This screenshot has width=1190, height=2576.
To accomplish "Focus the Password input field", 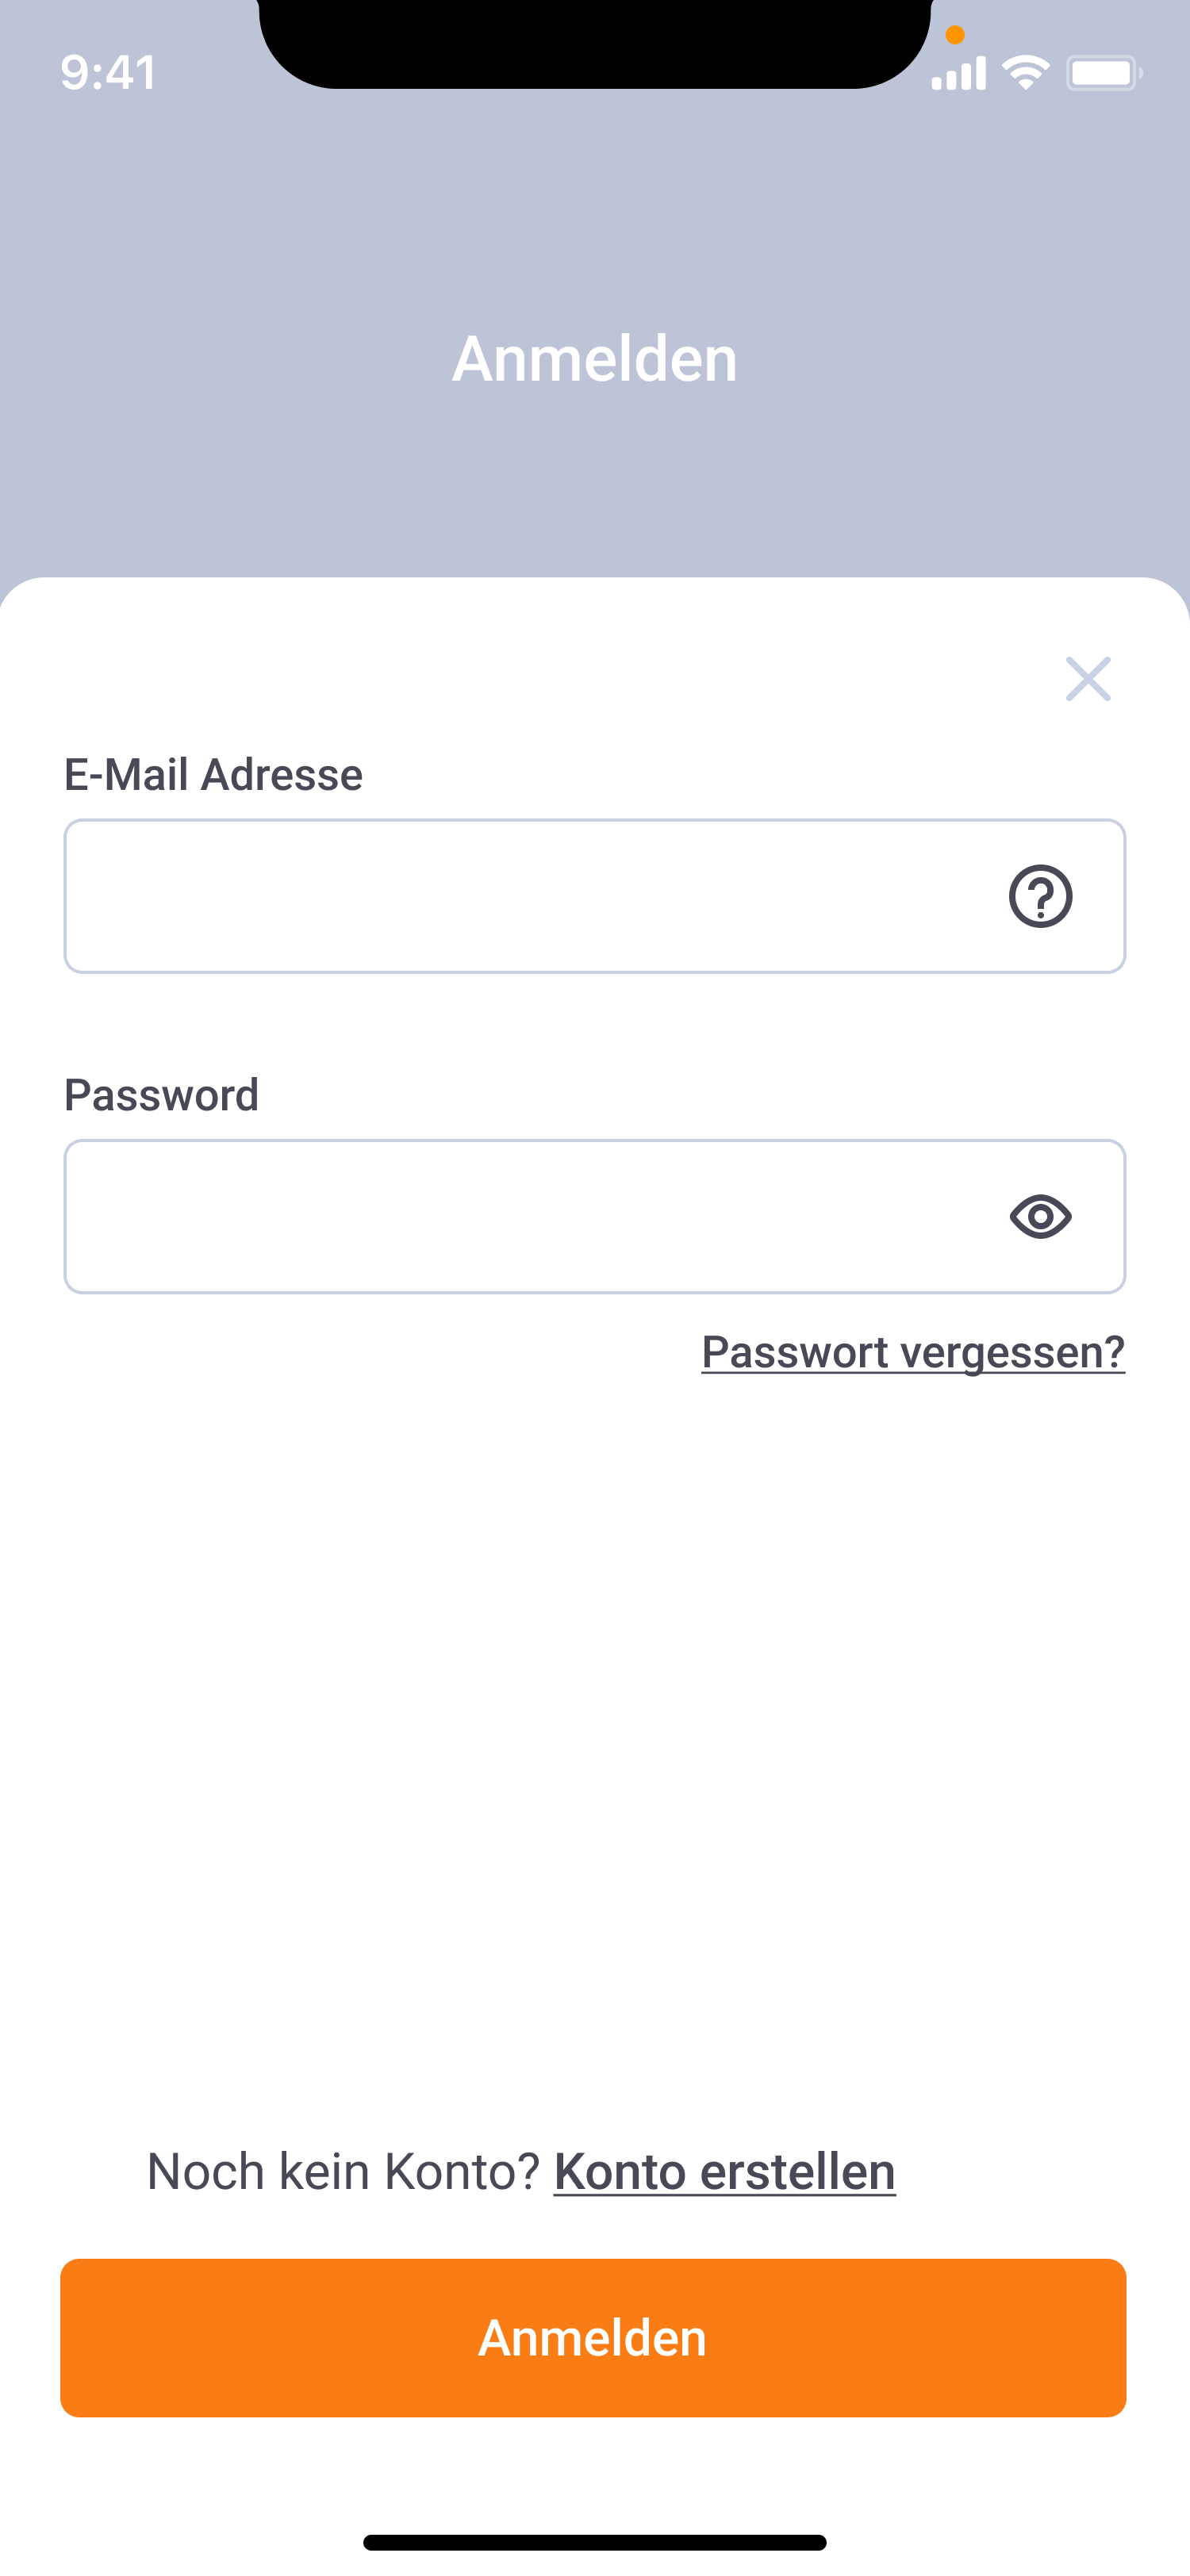I will (x=520, y=1216).
